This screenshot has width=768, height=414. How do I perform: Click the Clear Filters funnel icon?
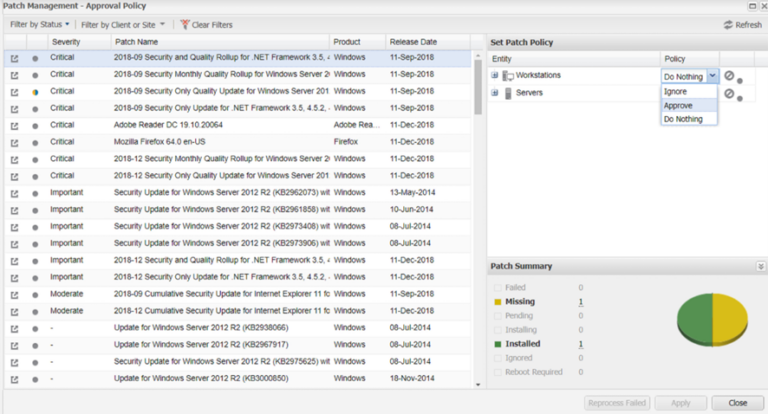click(185, 24)
